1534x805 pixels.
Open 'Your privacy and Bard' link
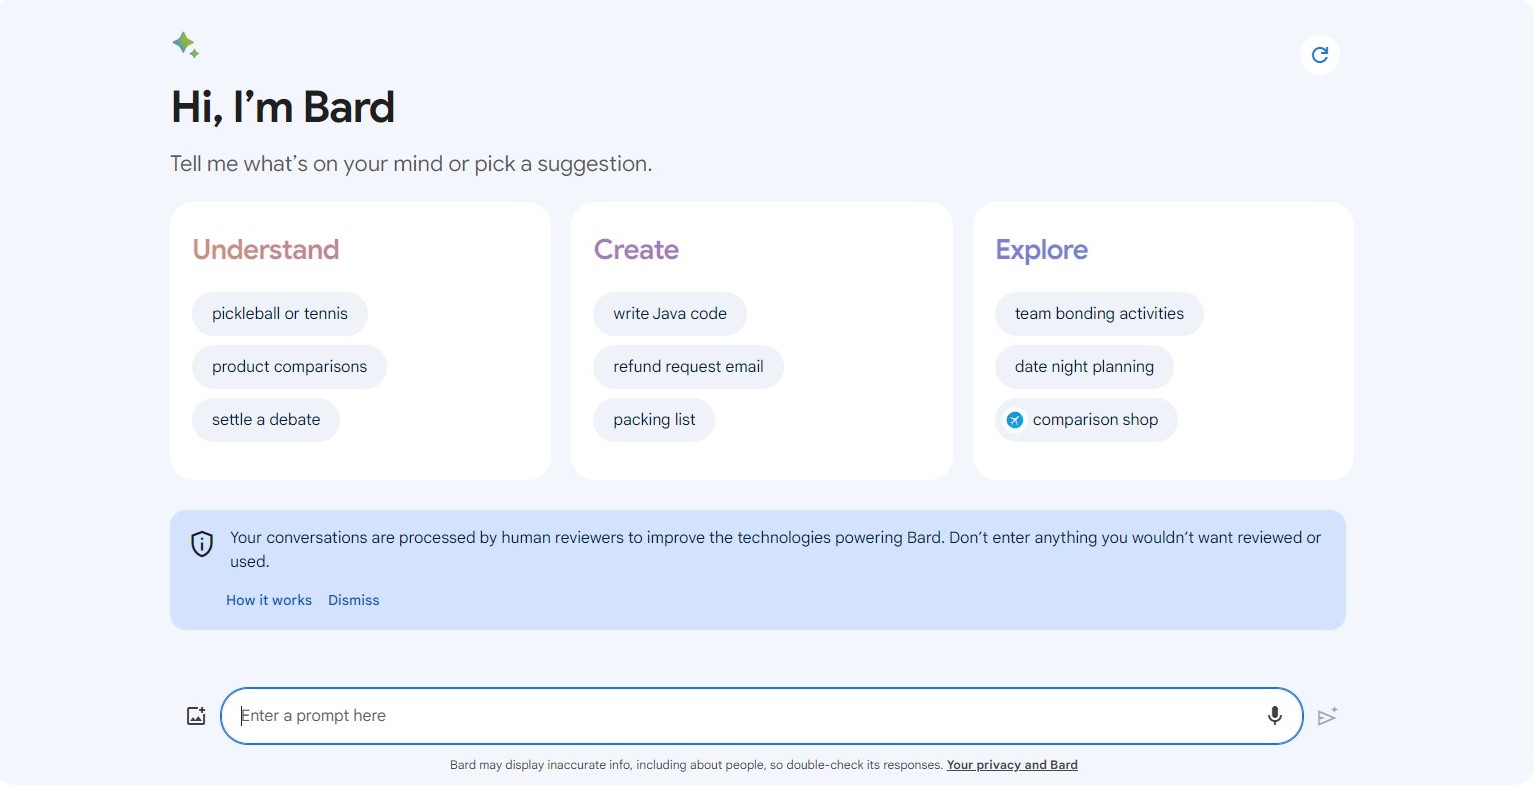[x=1012, y=765]
